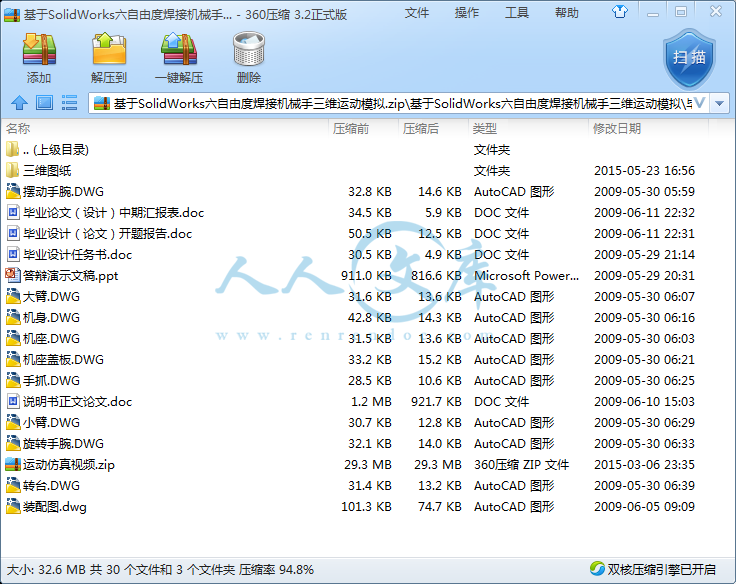Open the 操作 menu
The image size is (736, 584).
467,13
